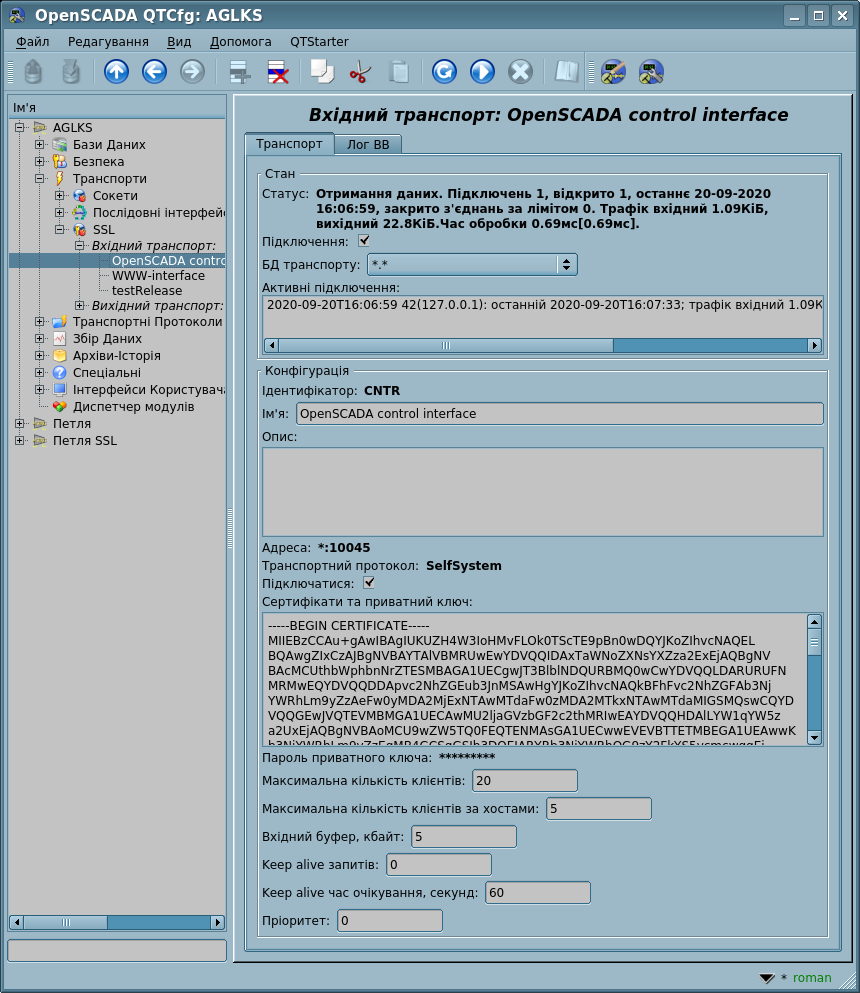Navigate forward with the right arrow icon

(193, 72)
